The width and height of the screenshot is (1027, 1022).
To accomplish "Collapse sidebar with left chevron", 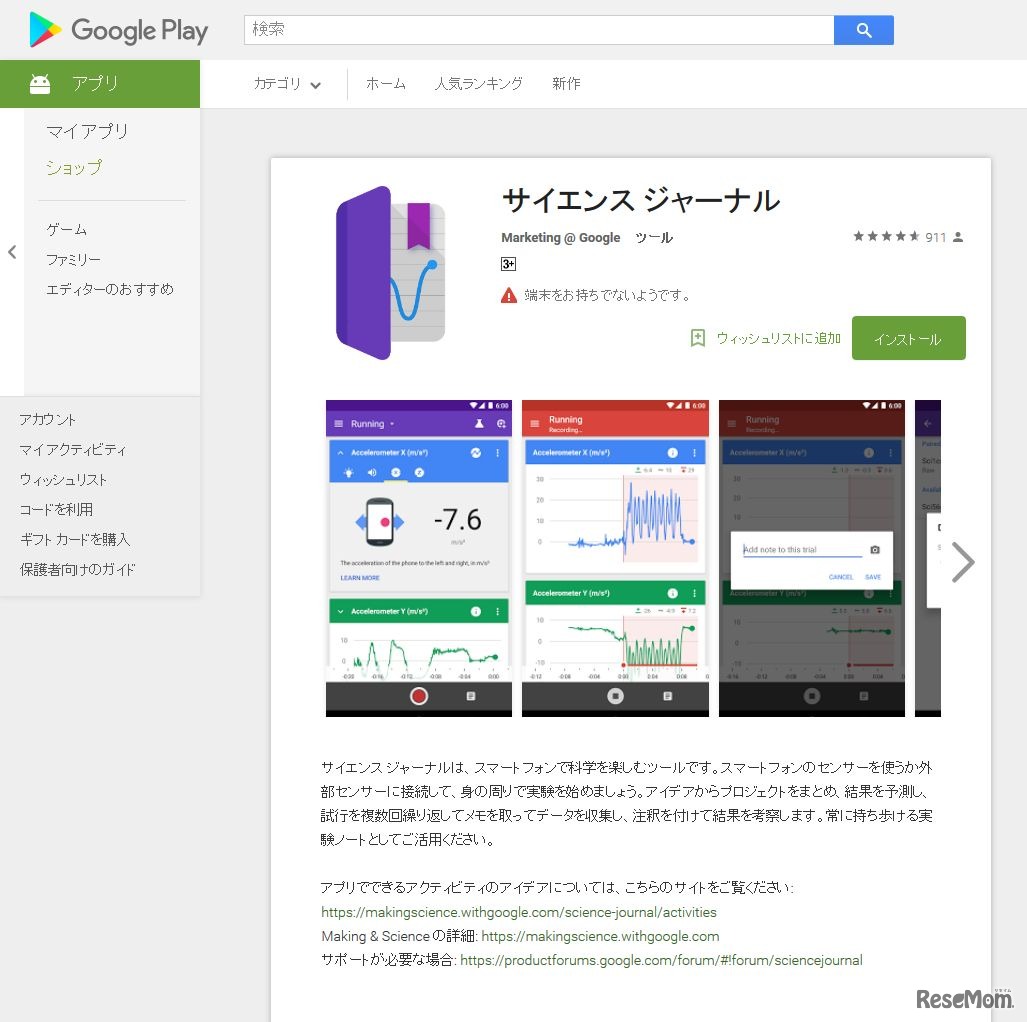I will click(12, 252).
